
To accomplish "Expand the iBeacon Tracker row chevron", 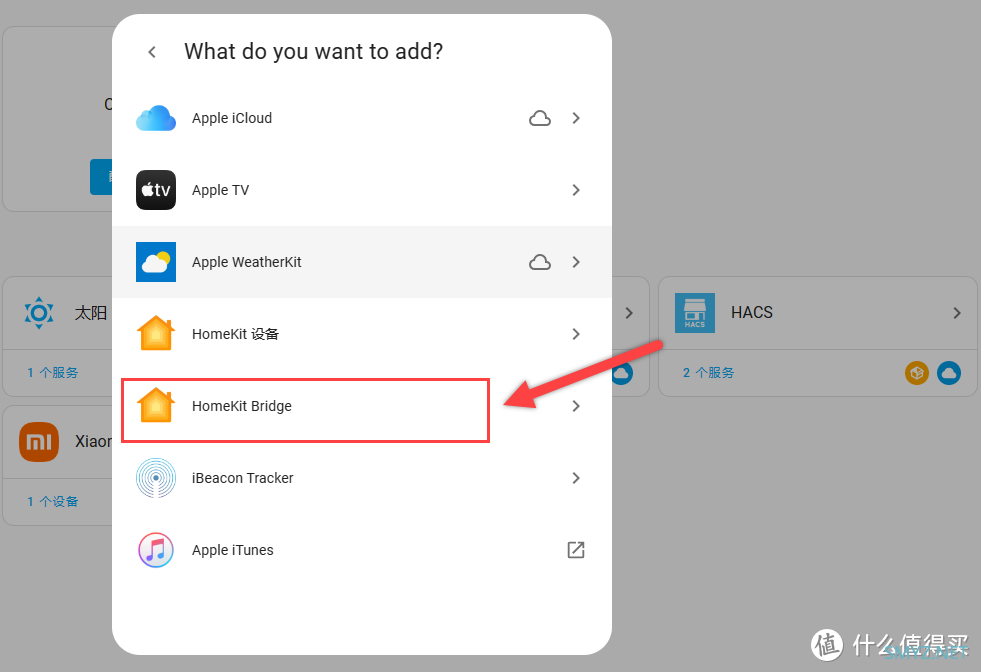I will 576,478.
